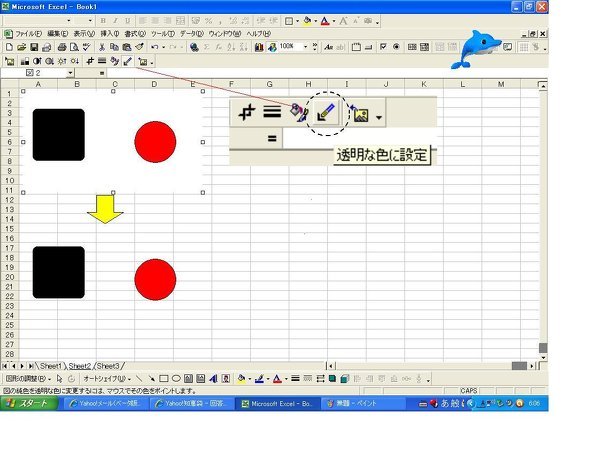
Task: Click the Less Contrast button
Action: [x=50, y=61]
